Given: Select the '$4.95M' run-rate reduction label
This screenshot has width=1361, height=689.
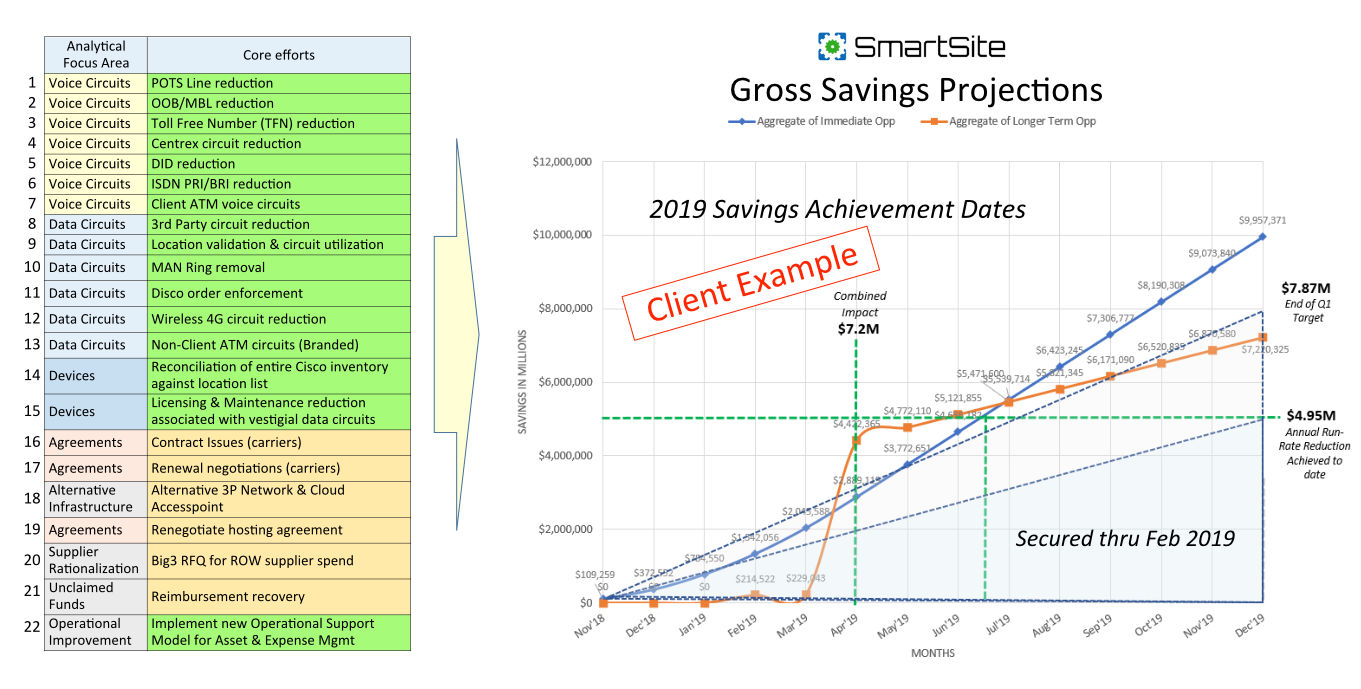Looking at the screenshot, I should (x=1312, y=416).
